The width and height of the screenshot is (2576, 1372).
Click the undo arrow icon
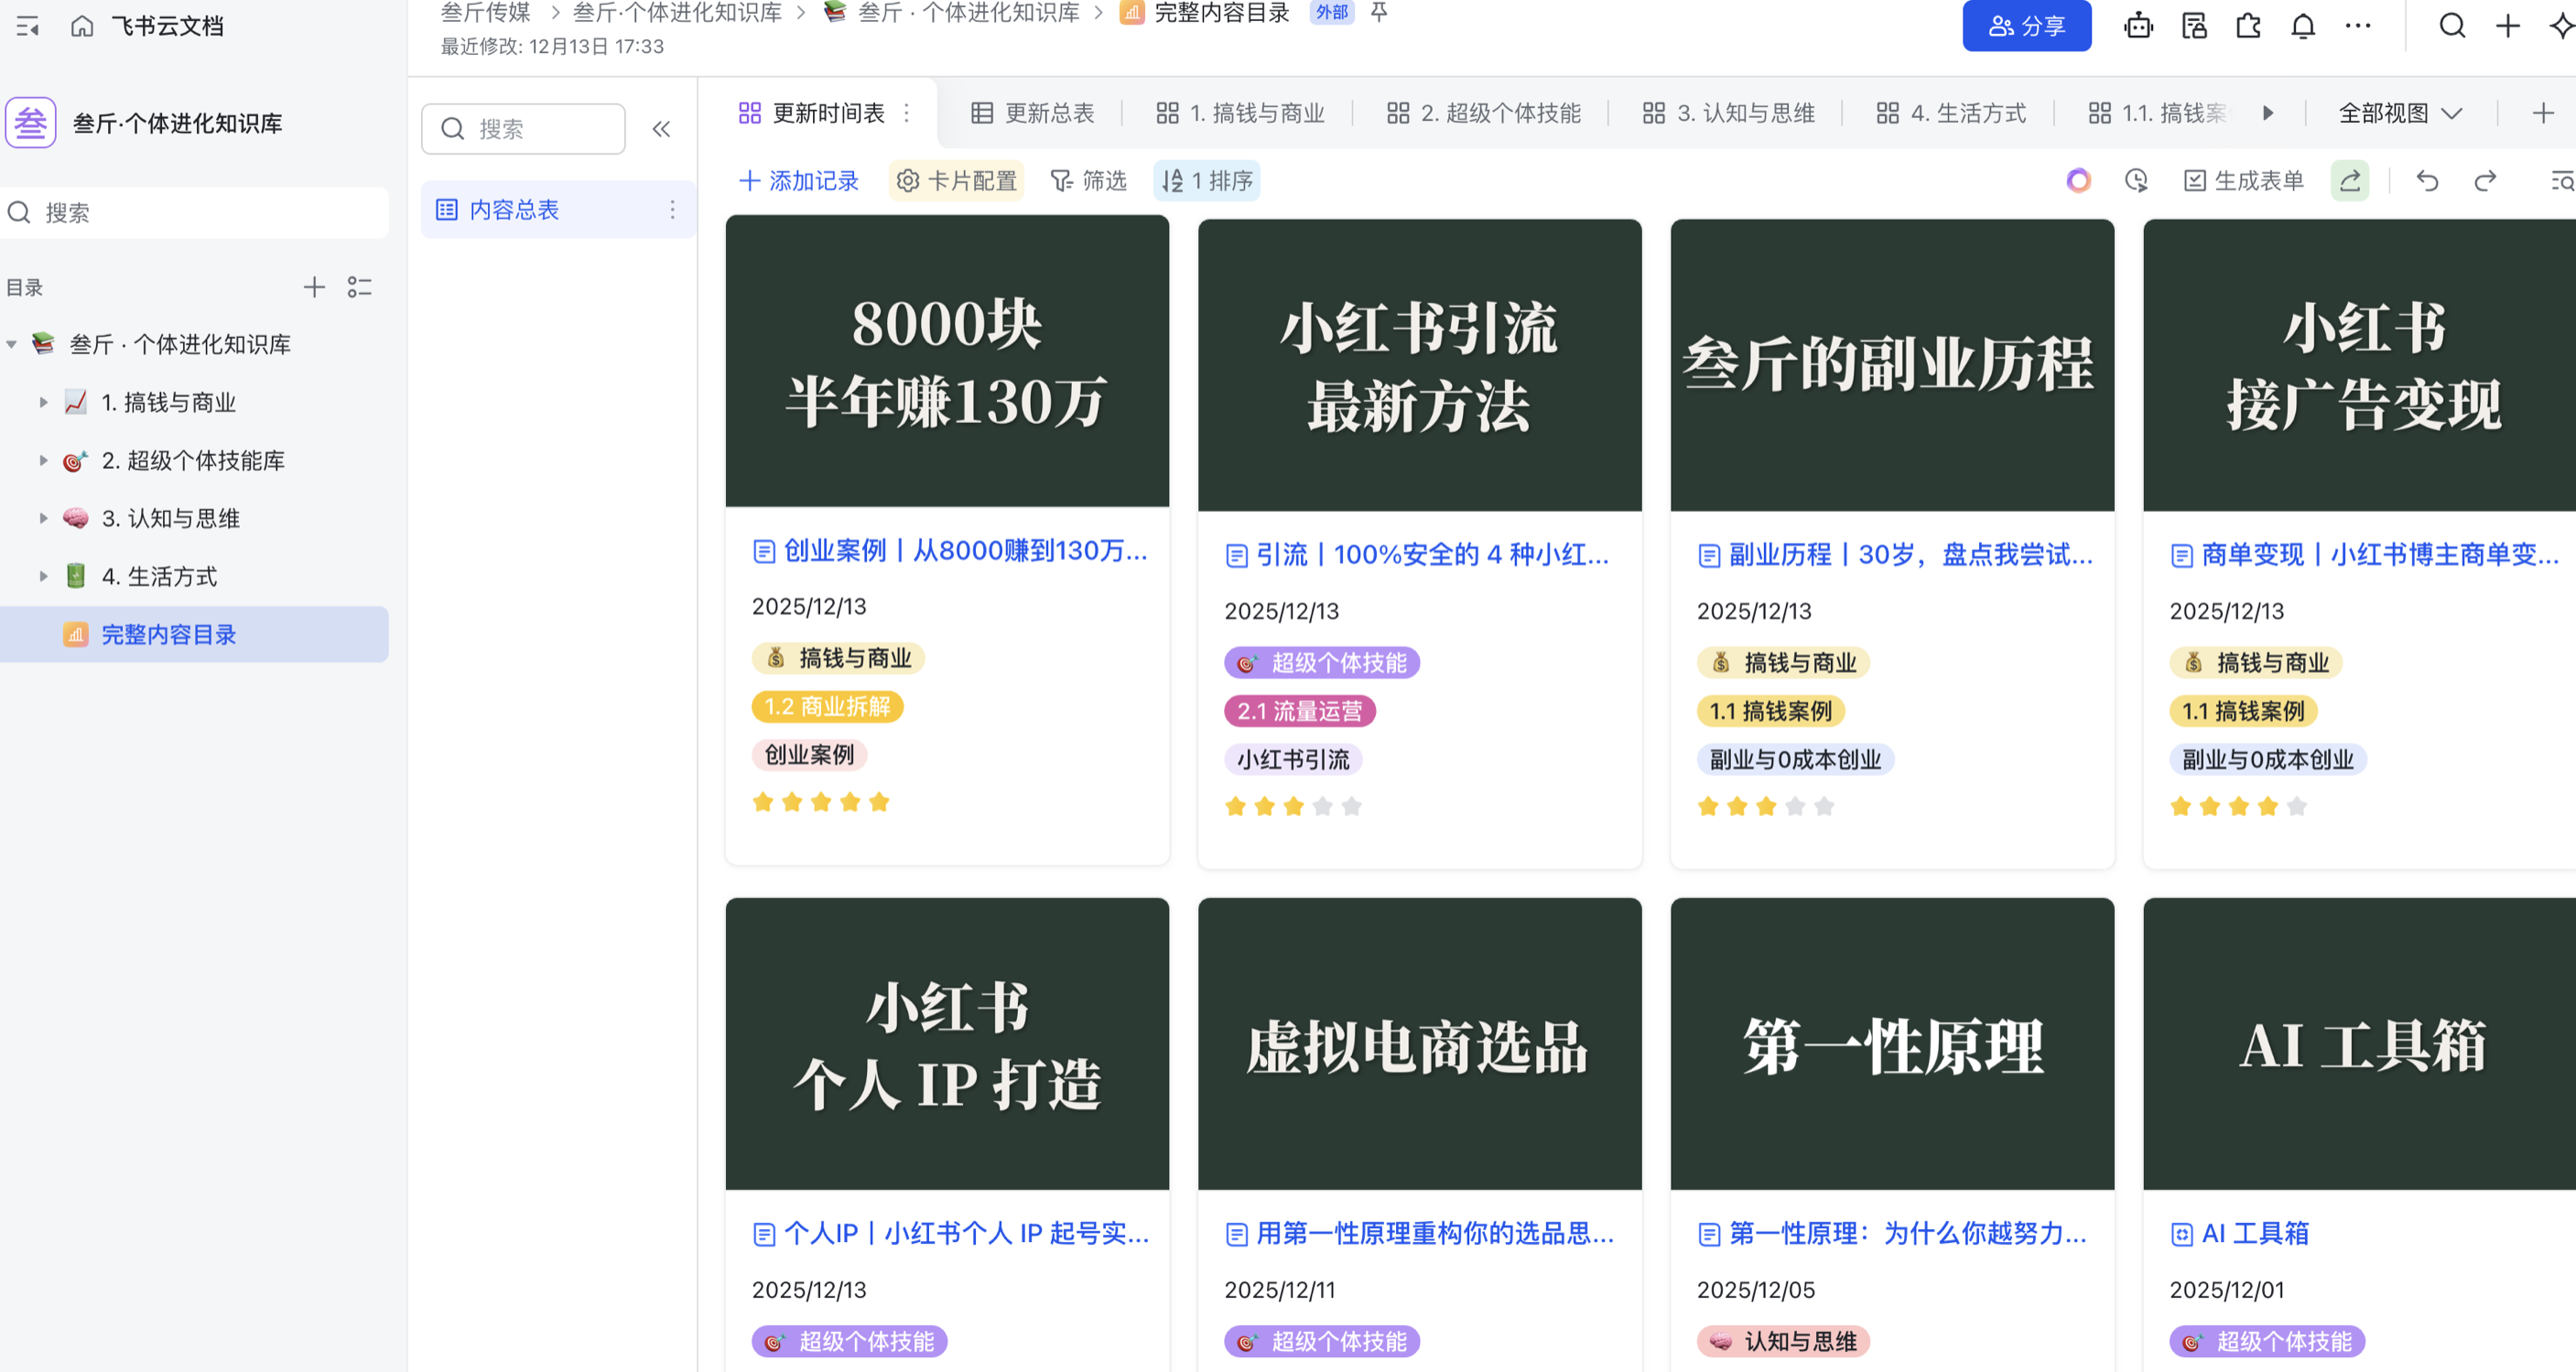tap(2427, 181)
